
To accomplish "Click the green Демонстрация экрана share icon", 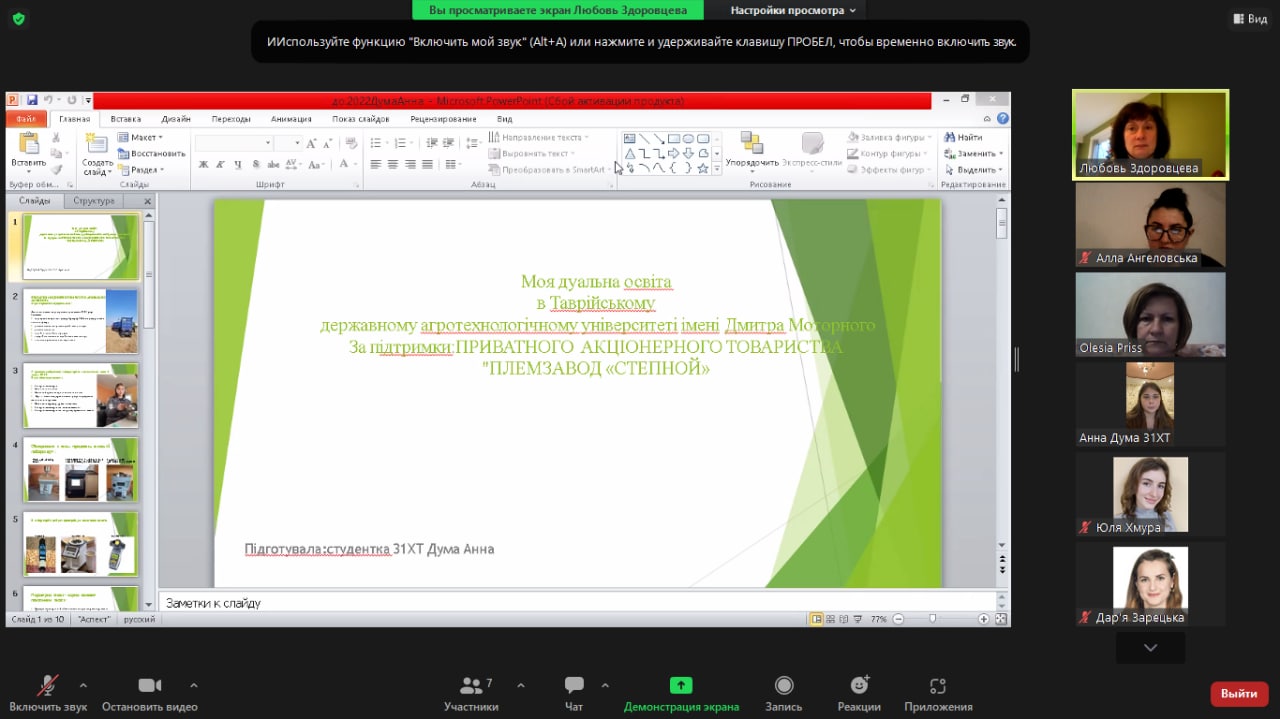I will (681, 686).
